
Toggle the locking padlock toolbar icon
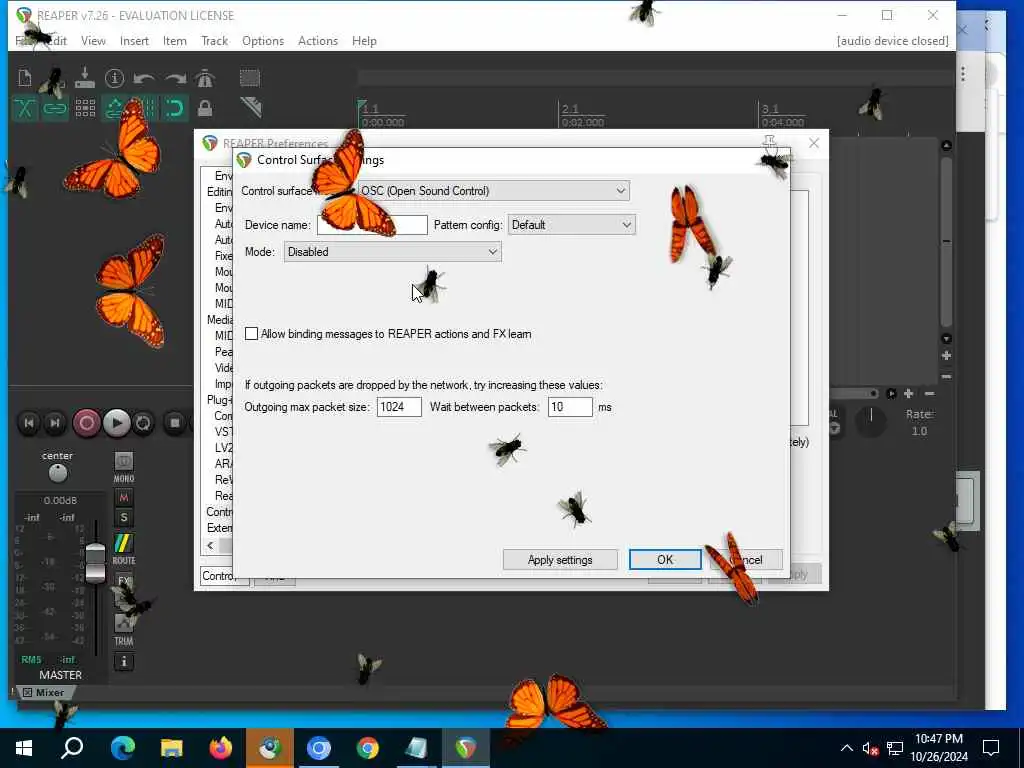pyautogui.click(x=205, y=108)
